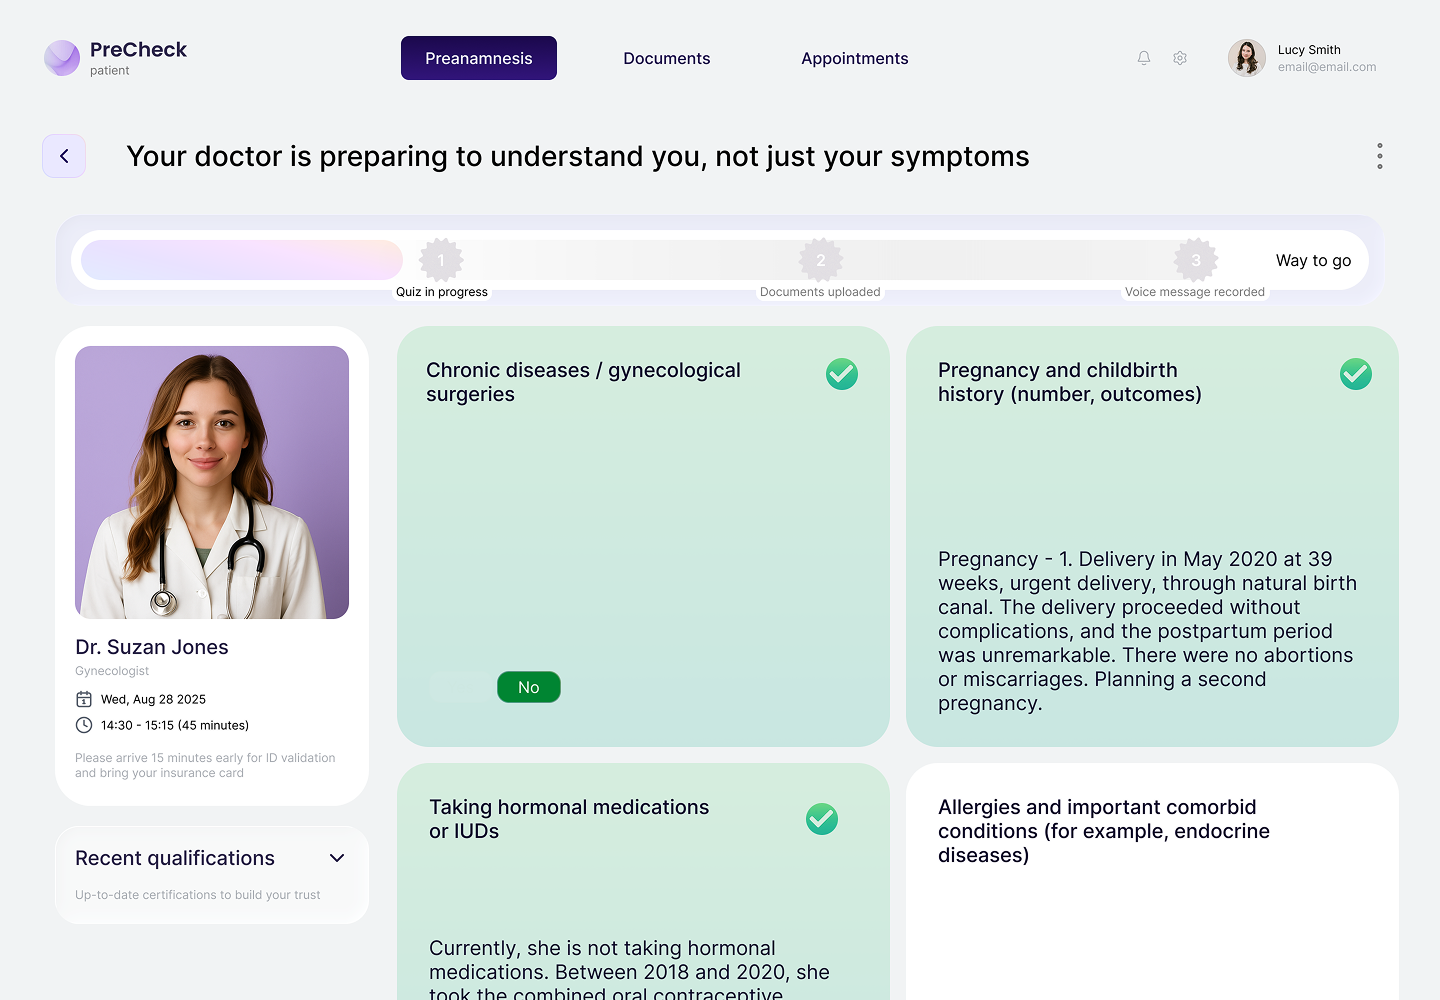This screenshot has width=1440, height=1000.
Task: Switch to the Appointments tab
Action: pyautogui.click(x=855, y=58)
